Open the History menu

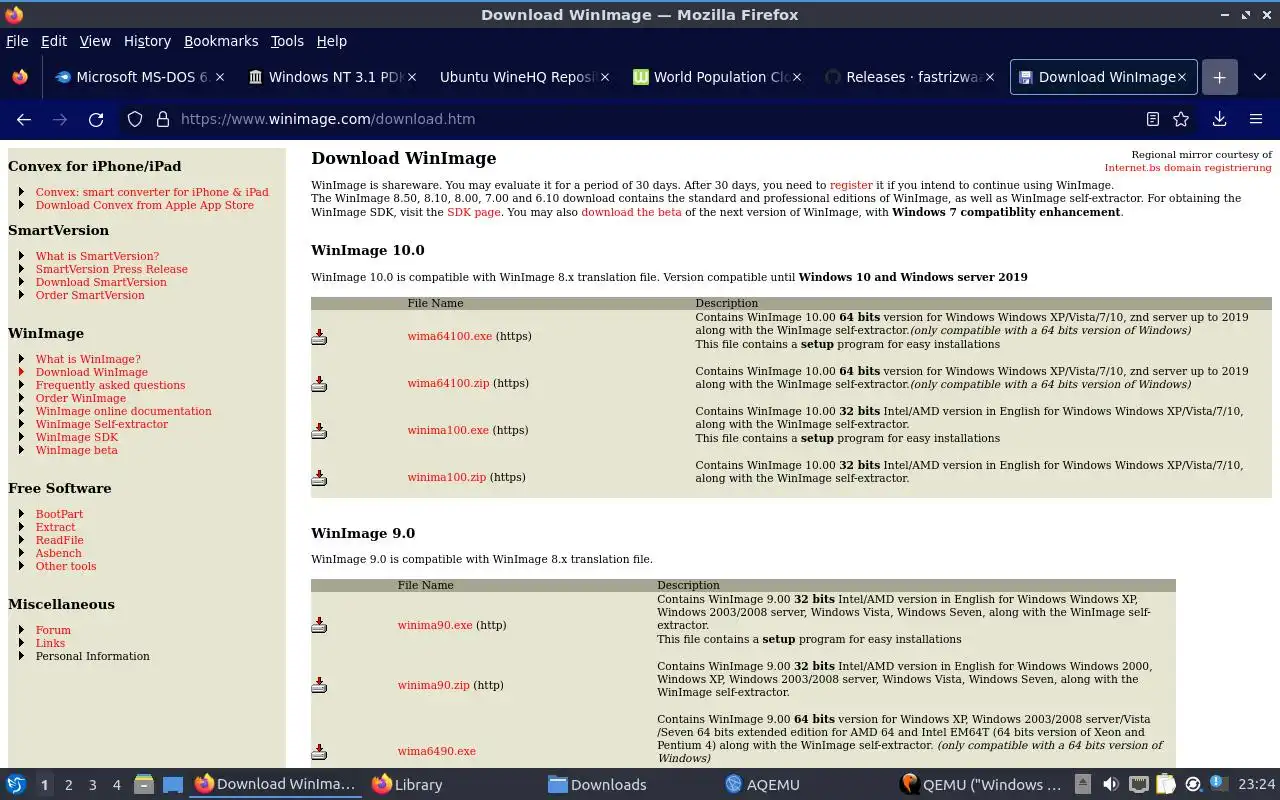tap(147, 41)
